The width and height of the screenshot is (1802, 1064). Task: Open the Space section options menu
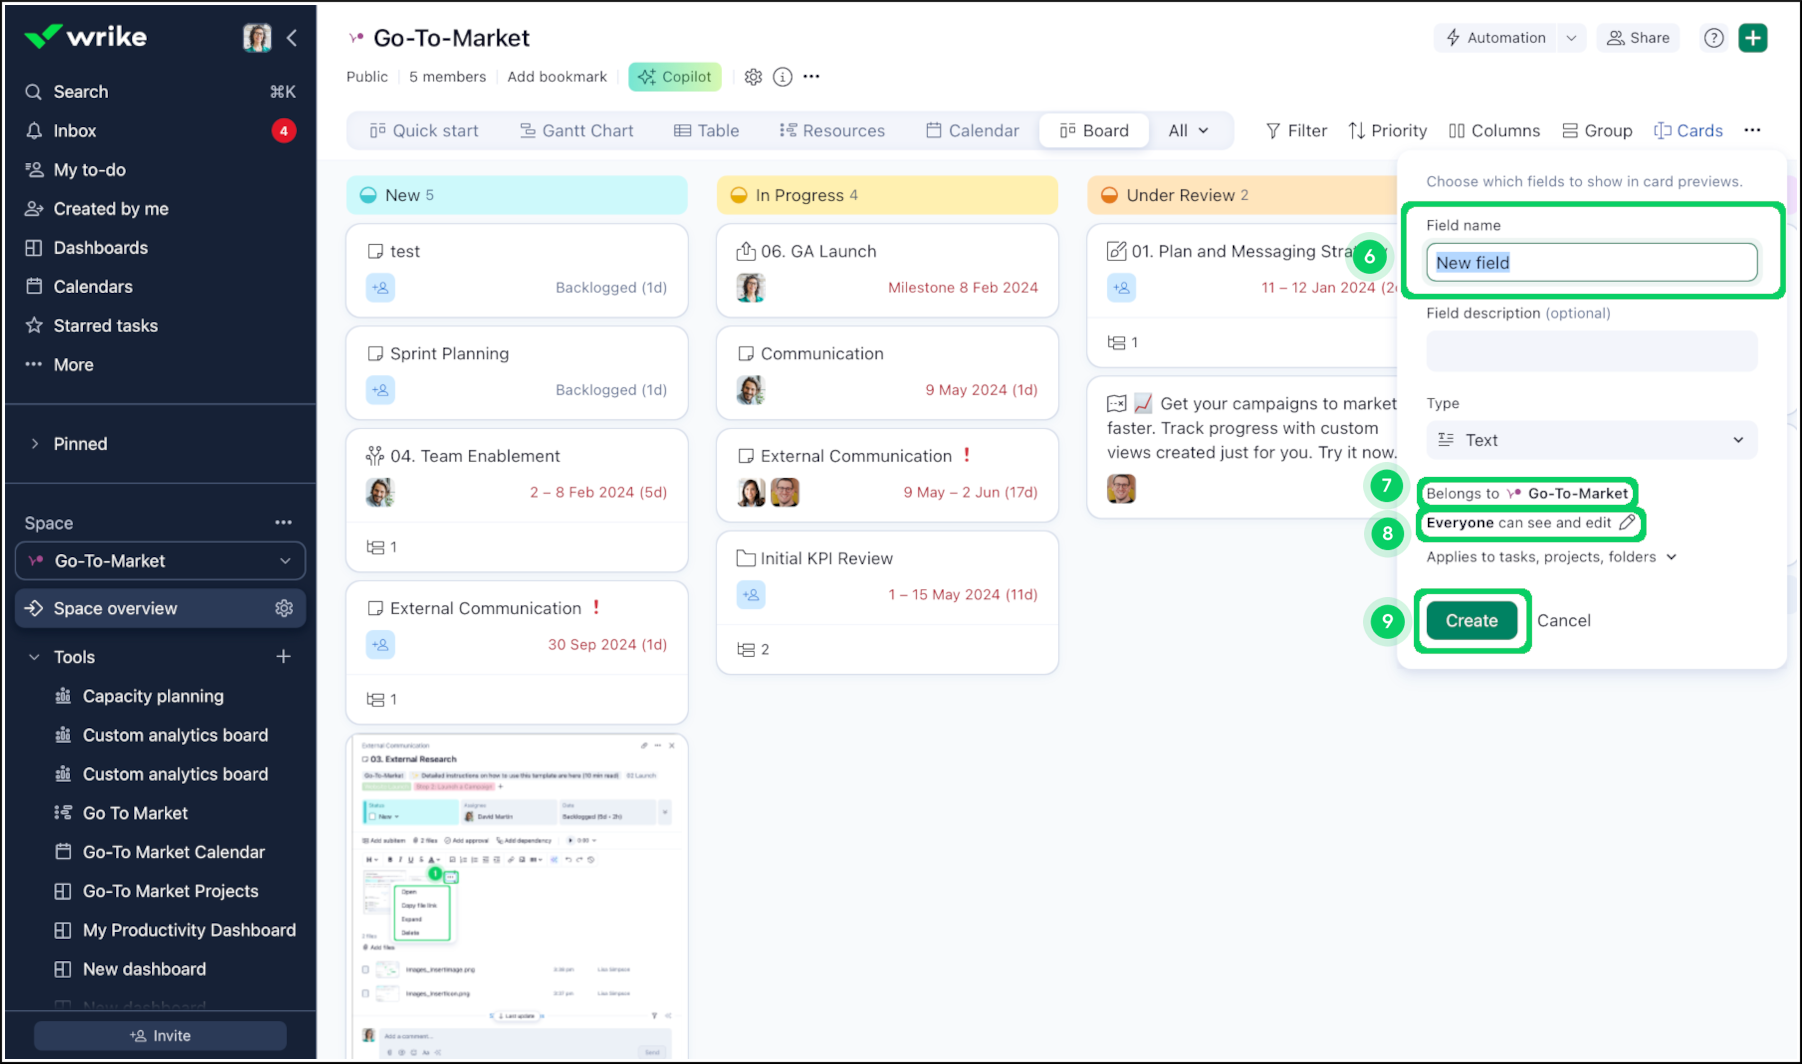pos(284,523)
